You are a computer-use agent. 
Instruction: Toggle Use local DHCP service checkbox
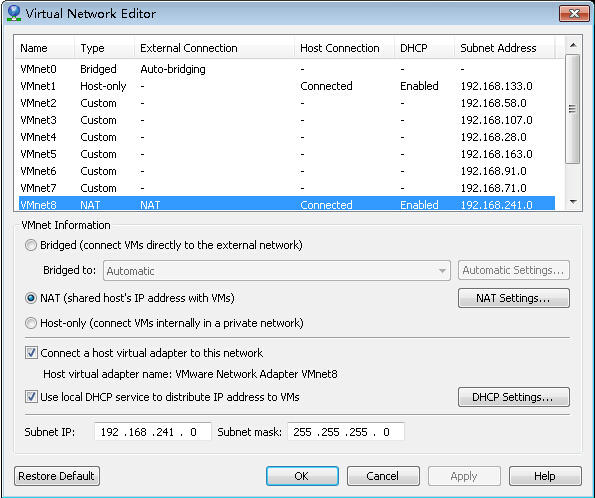click(31, 397)
